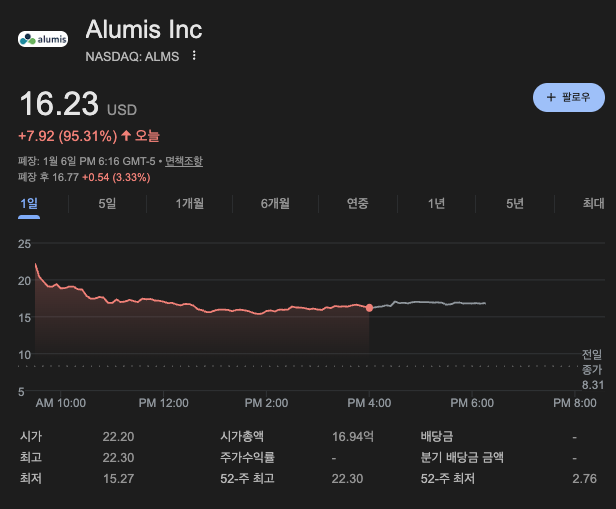Screen dimensions: 616x509
Task: Click the PM 8:00 axis label
Action: point(575,403)
